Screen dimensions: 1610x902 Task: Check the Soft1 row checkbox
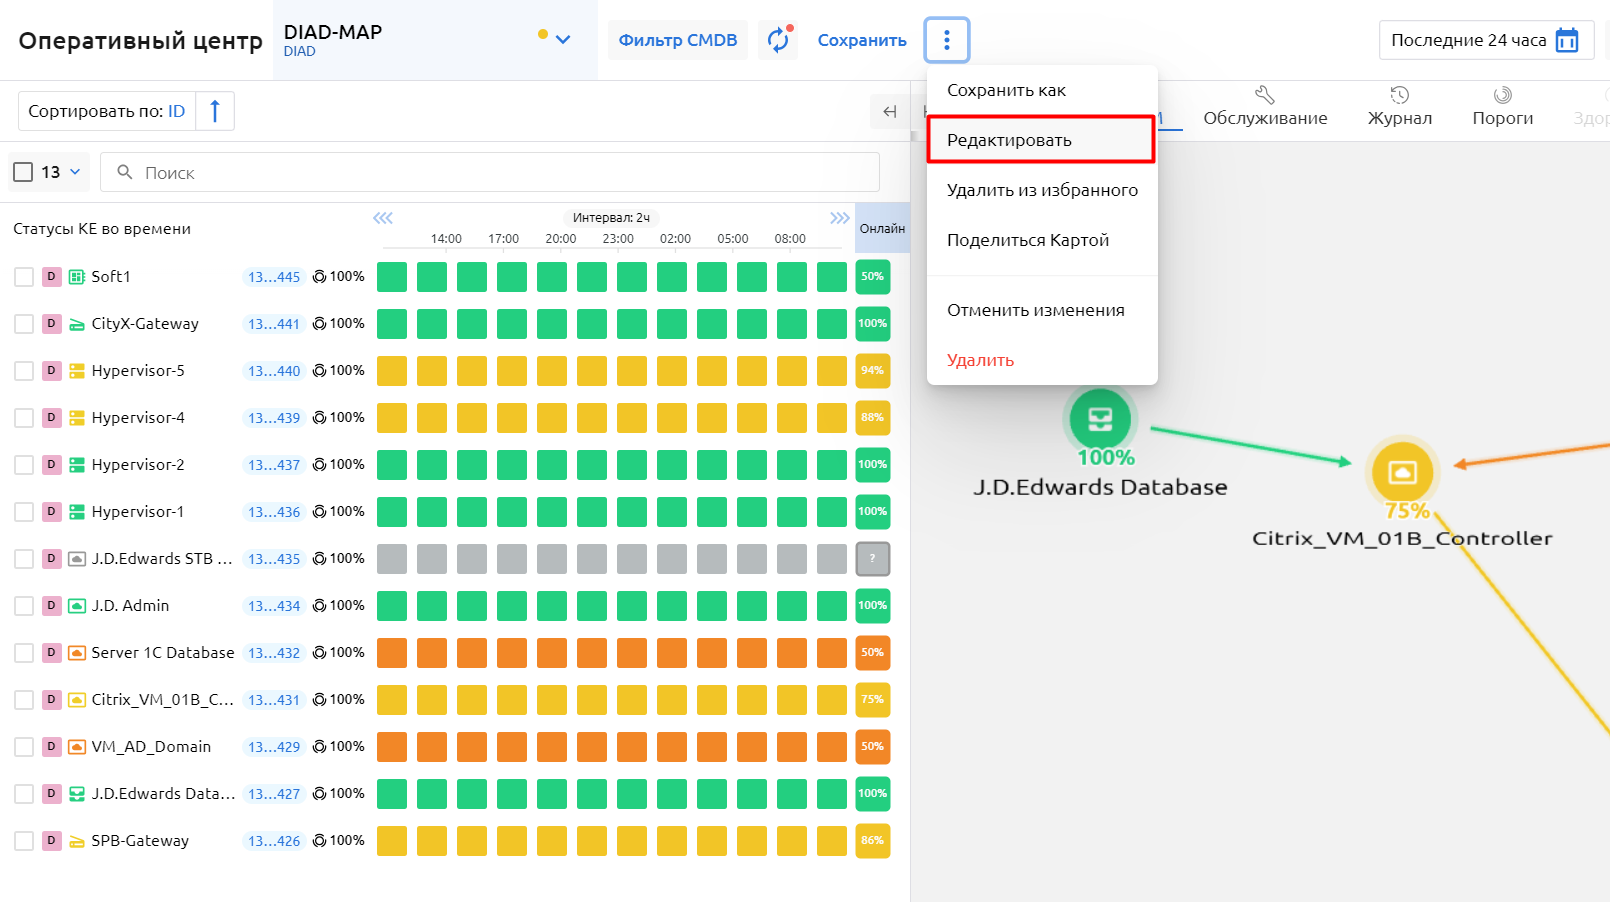coord(24,277)
